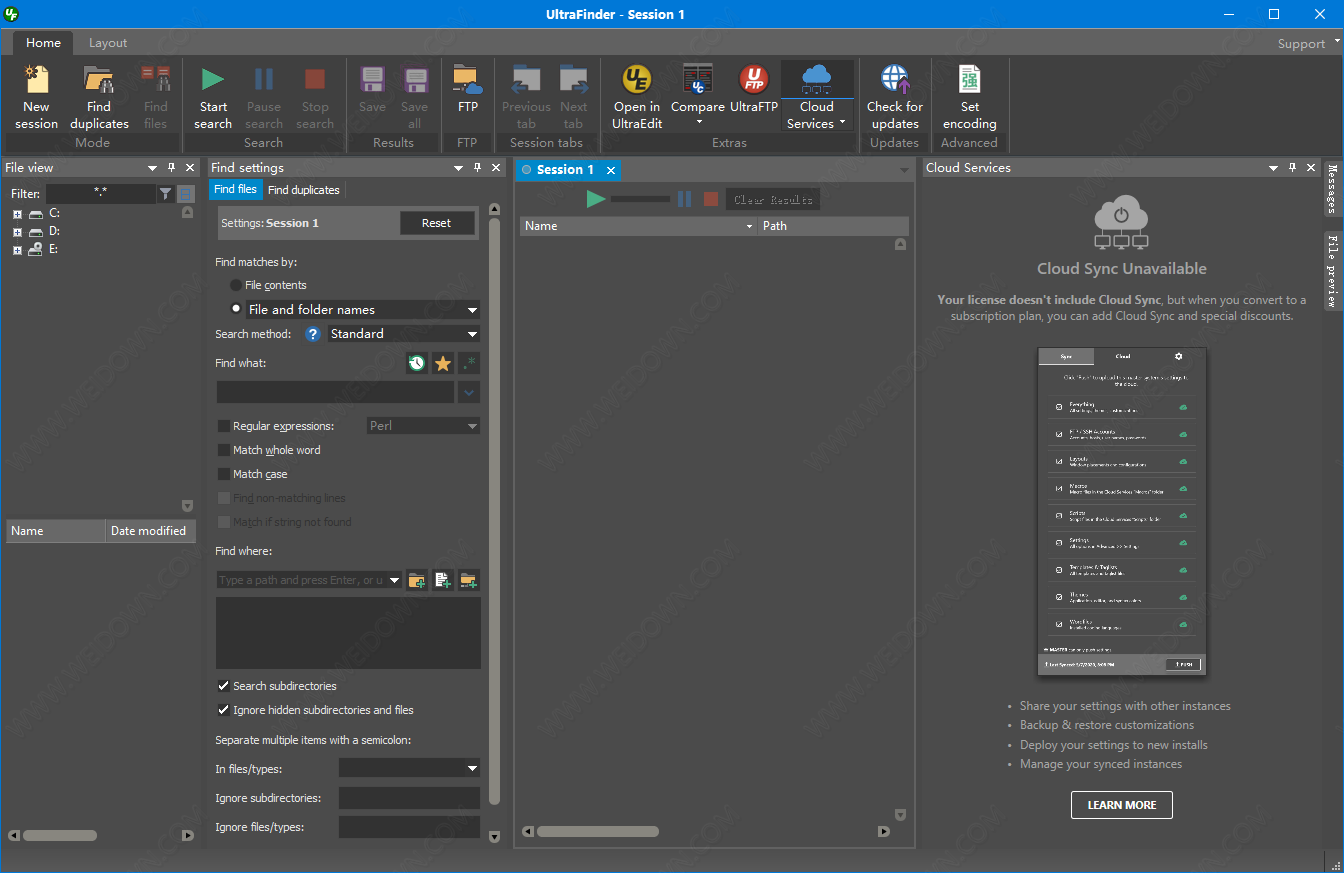The height and width of the screenshot is (873, 1344).
Task: Expand the C: drive in File view
Action: pos(17,214)
